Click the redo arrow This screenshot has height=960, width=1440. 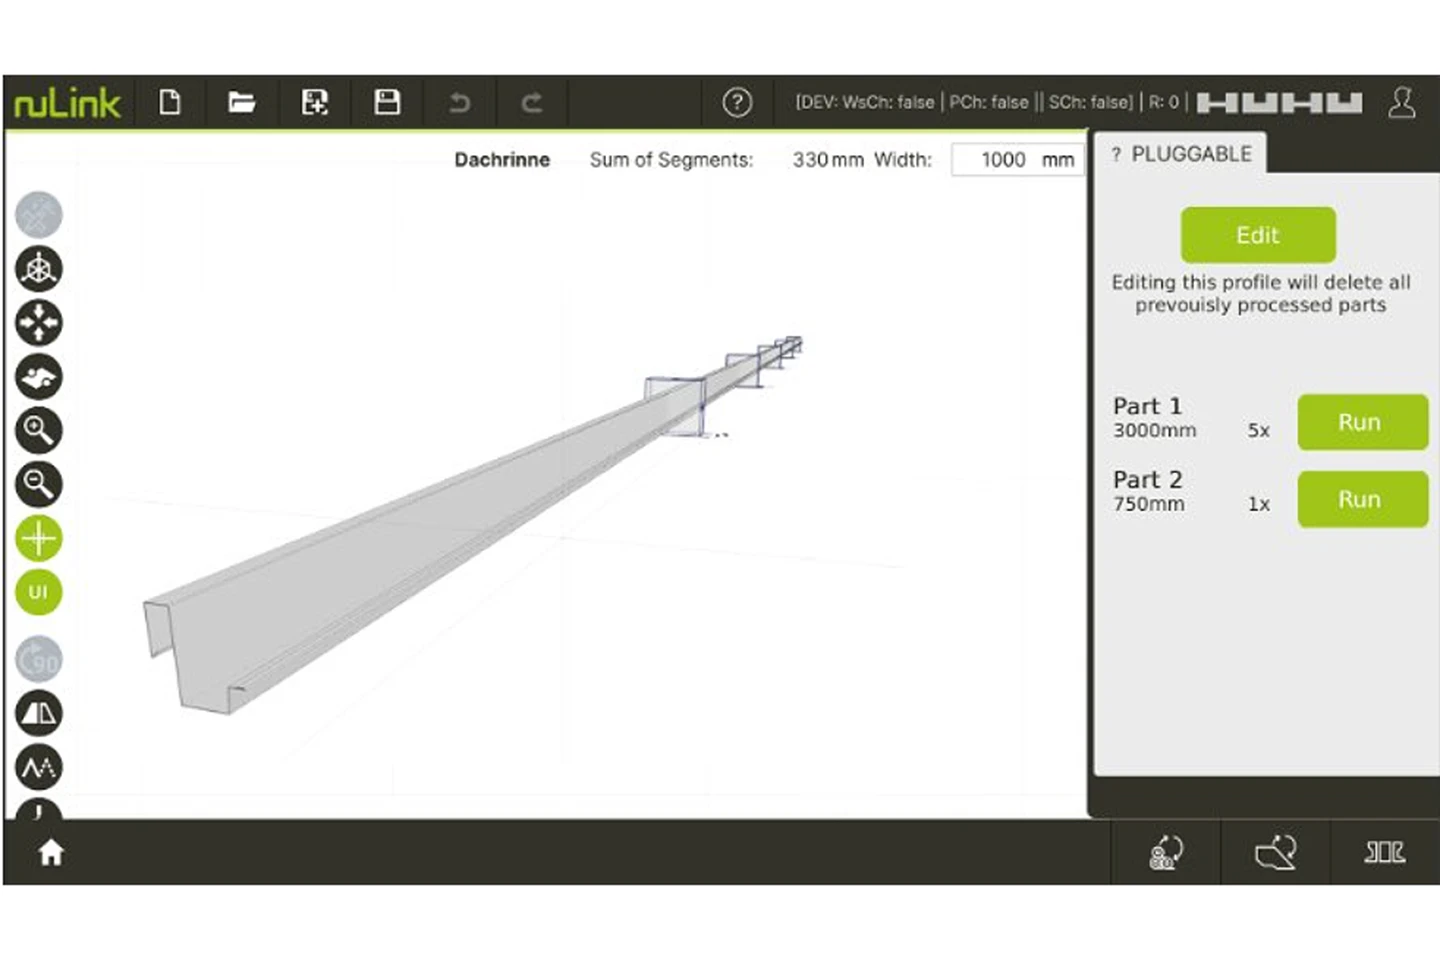point(532,102)
